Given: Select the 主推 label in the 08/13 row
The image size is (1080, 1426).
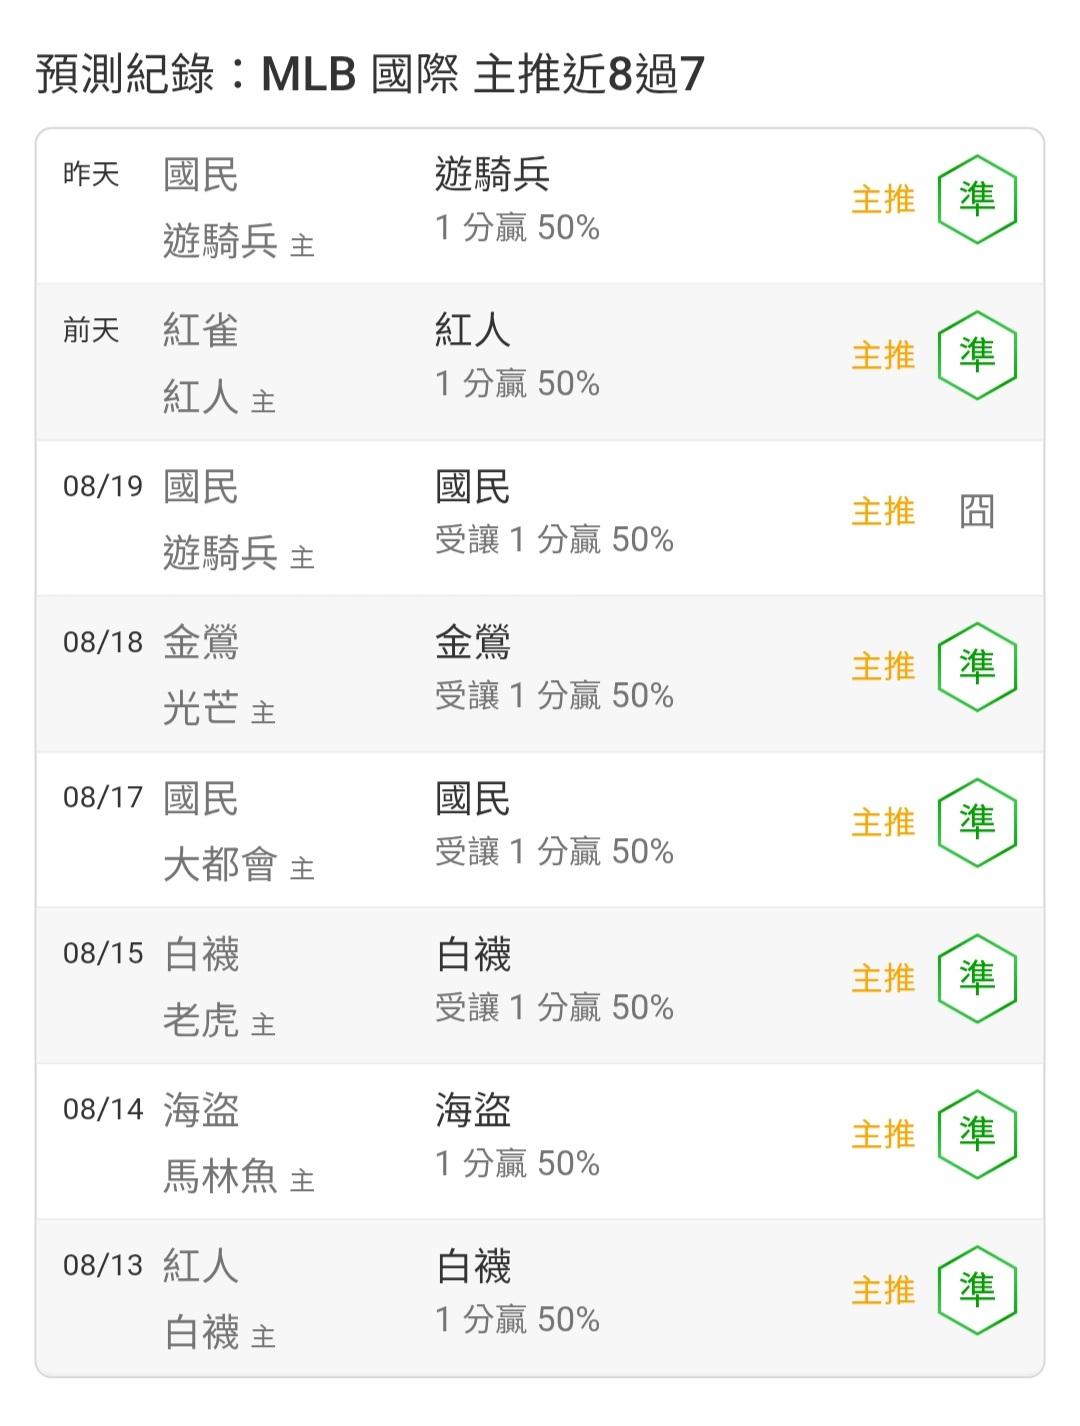Looking at the screenshot, I should coord(883,1291).
